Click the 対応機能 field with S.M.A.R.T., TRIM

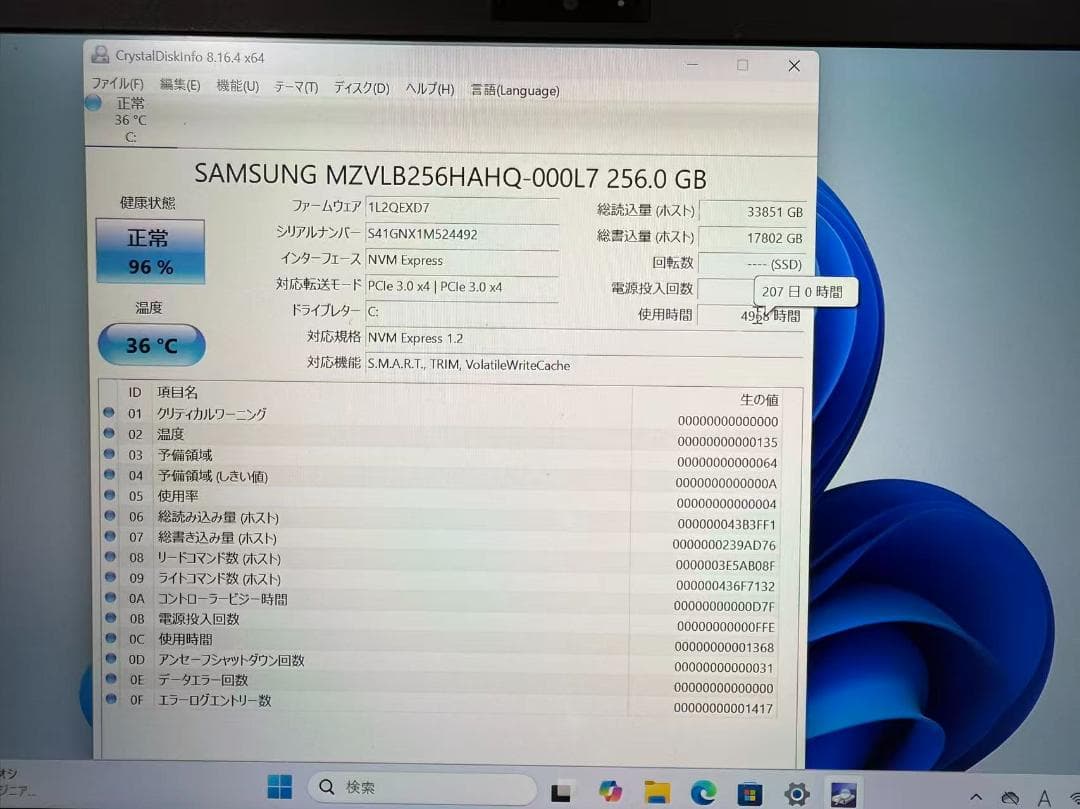[x=584, y=365]
